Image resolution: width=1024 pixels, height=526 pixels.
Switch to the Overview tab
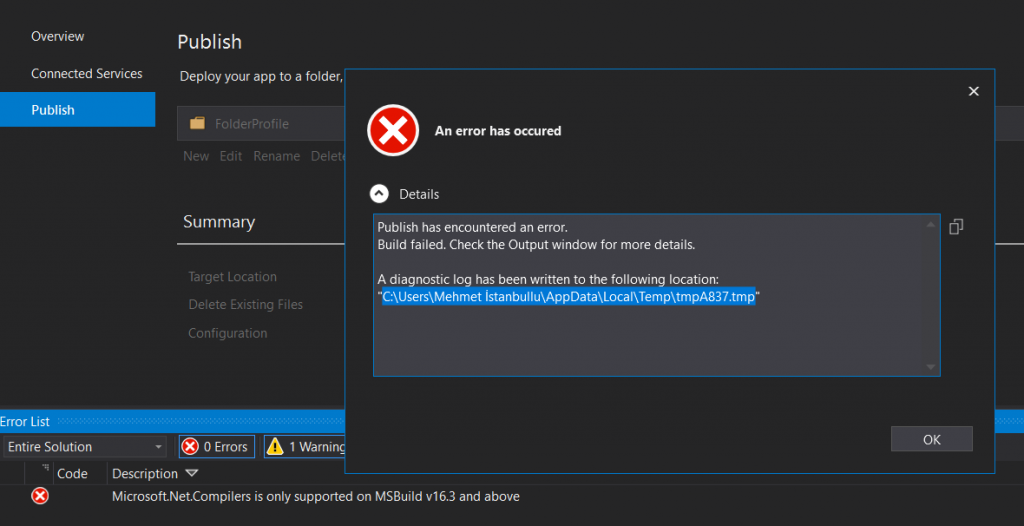pyautogui.click(x=58, y=37)
